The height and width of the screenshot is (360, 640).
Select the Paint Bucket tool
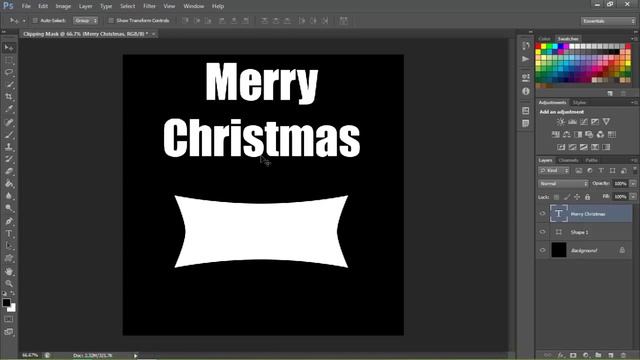coord(9,184)
